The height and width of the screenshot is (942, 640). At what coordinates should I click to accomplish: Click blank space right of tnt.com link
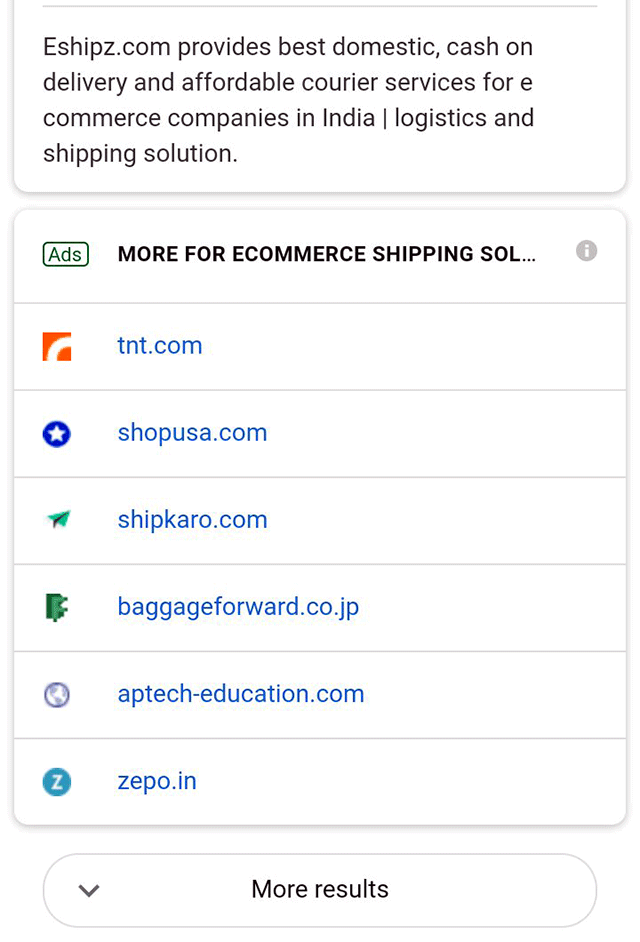(420, 346)
